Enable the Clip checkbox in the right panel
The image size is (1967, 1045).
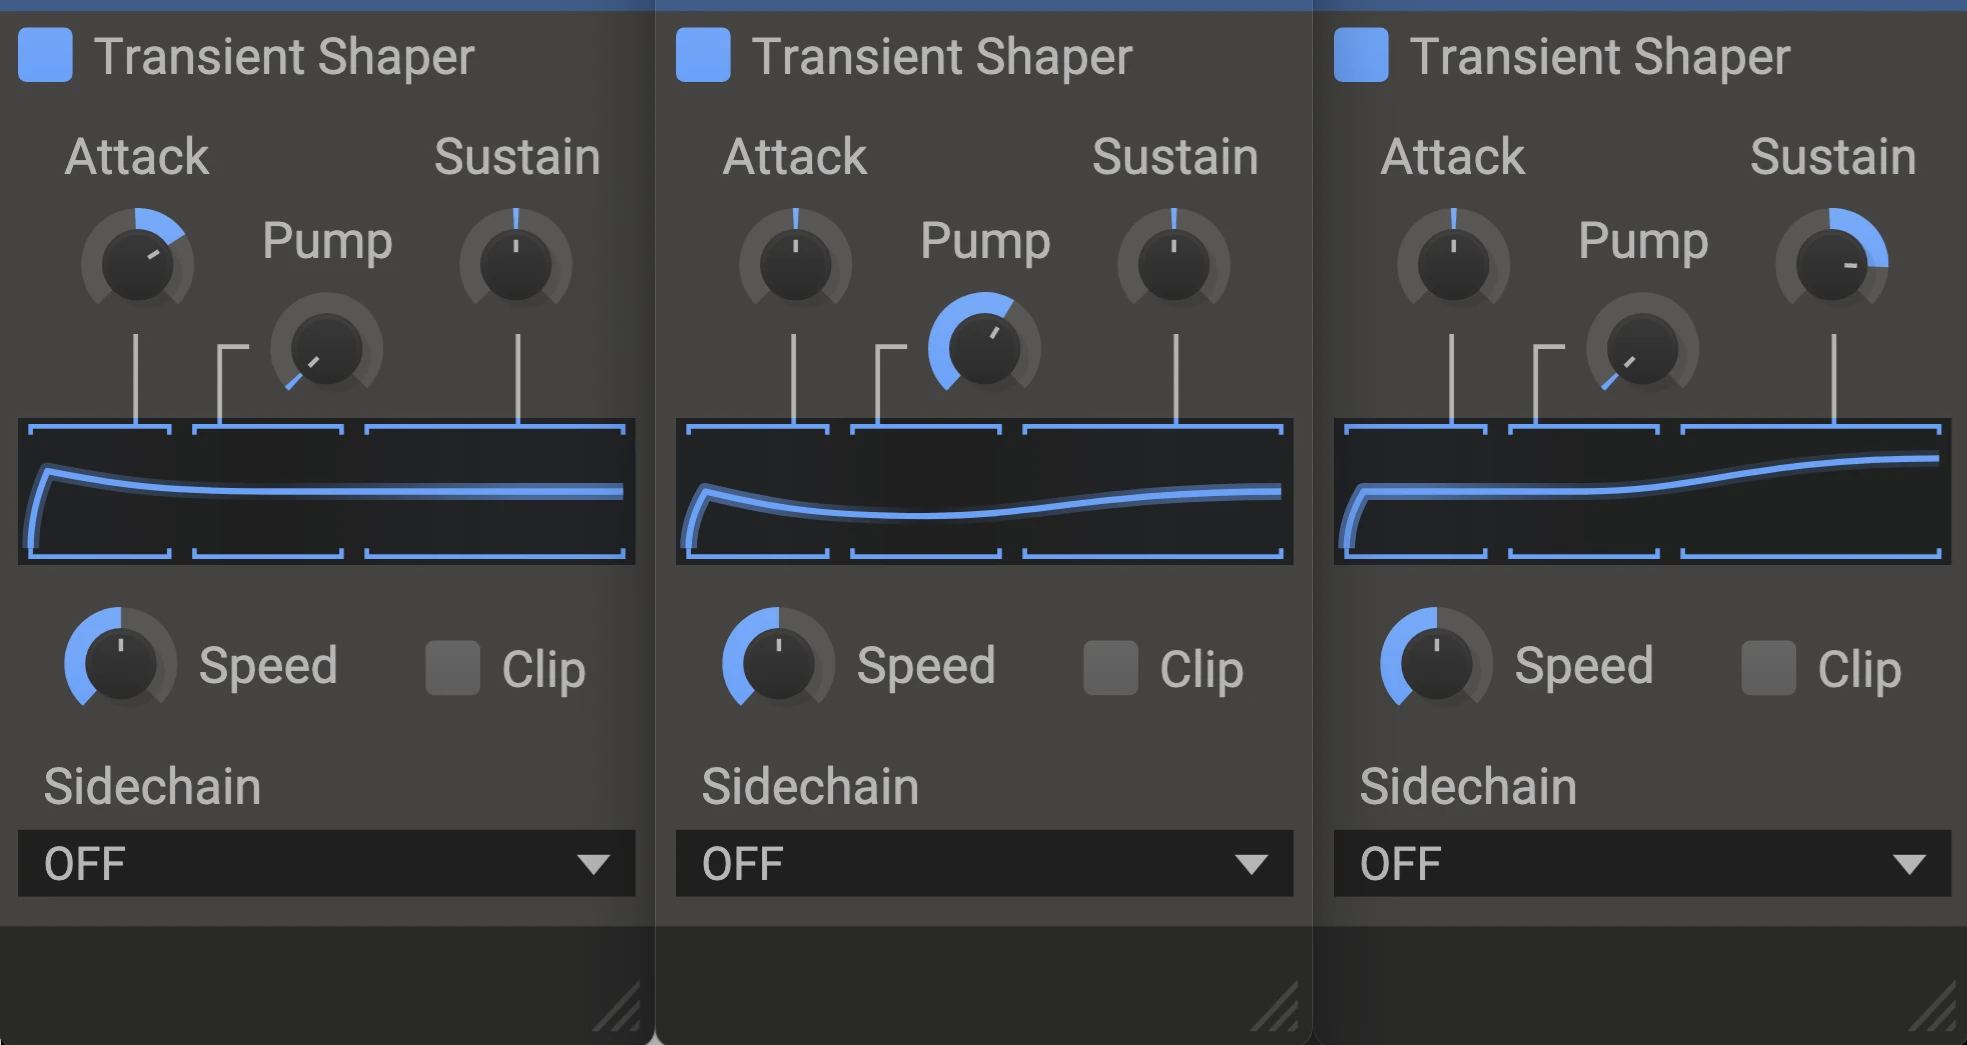click(x=1769, y=668)
